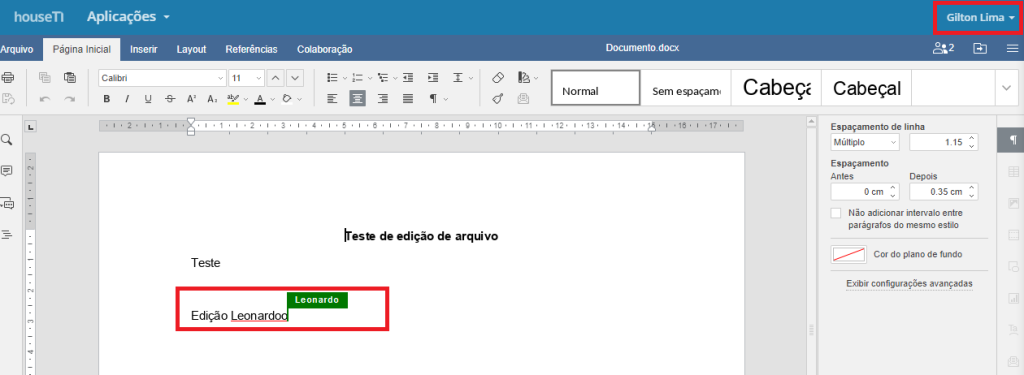Expand the multilevel list dropdown
The width and height of the screenshot is (1024, 375).
coord(395,78)
